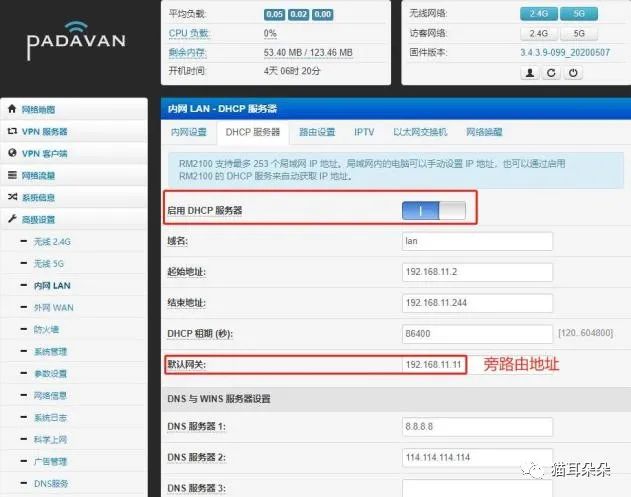Click the memory value 53.40 MB / 123.46 MB
Image resolution: width=631 pixels, height=497 pixels.
[308, 53]
